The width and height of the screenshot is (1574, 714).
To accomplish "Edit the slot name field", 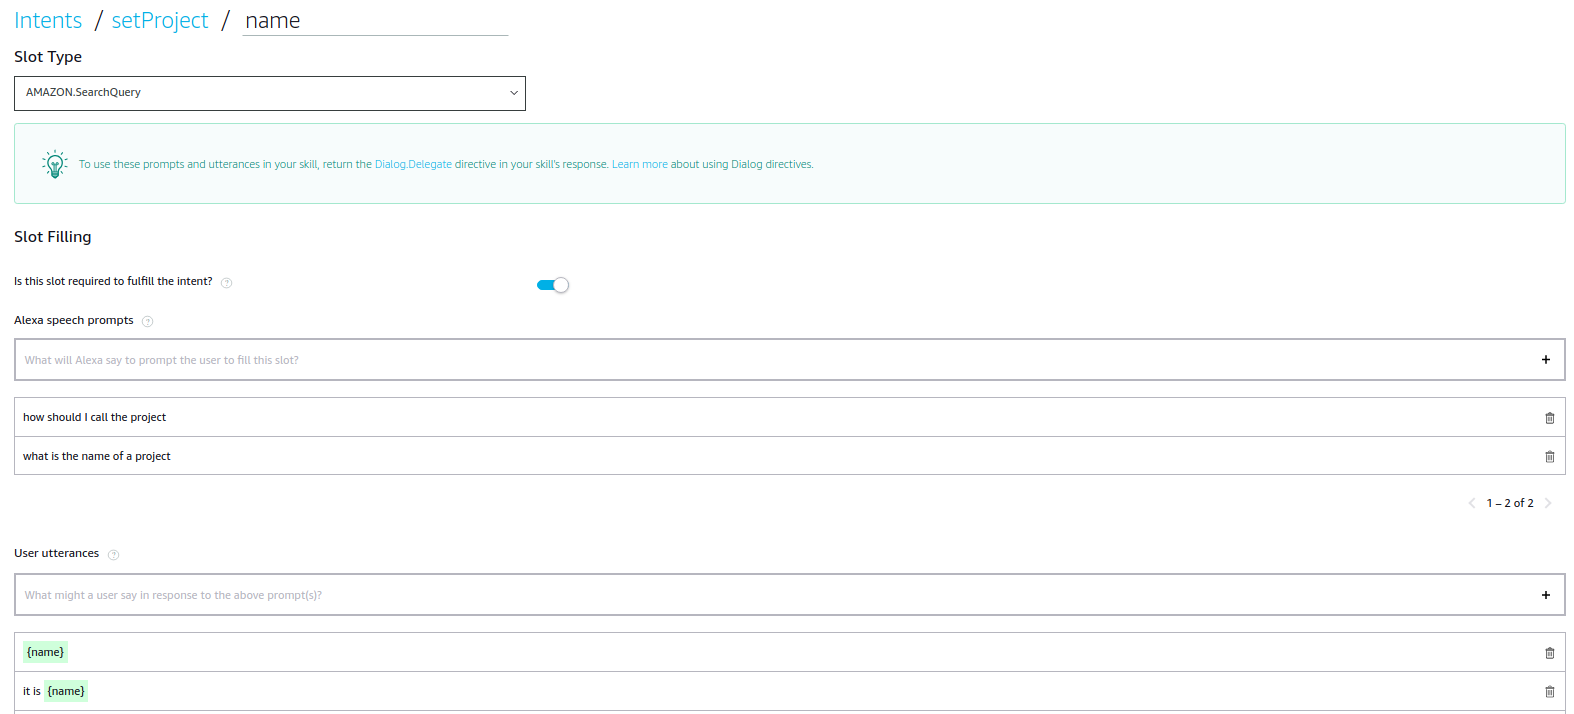I will pos(375,21).
